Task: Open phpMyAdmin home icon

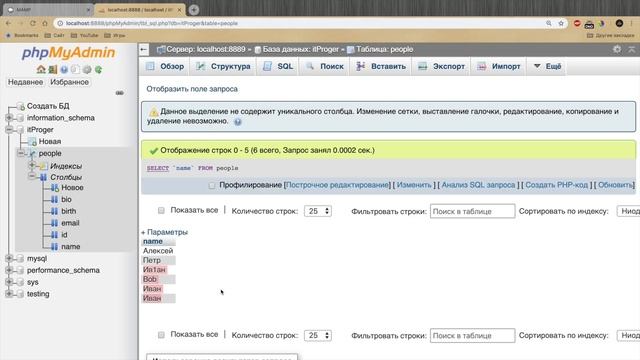Action: tap(41, 69)
